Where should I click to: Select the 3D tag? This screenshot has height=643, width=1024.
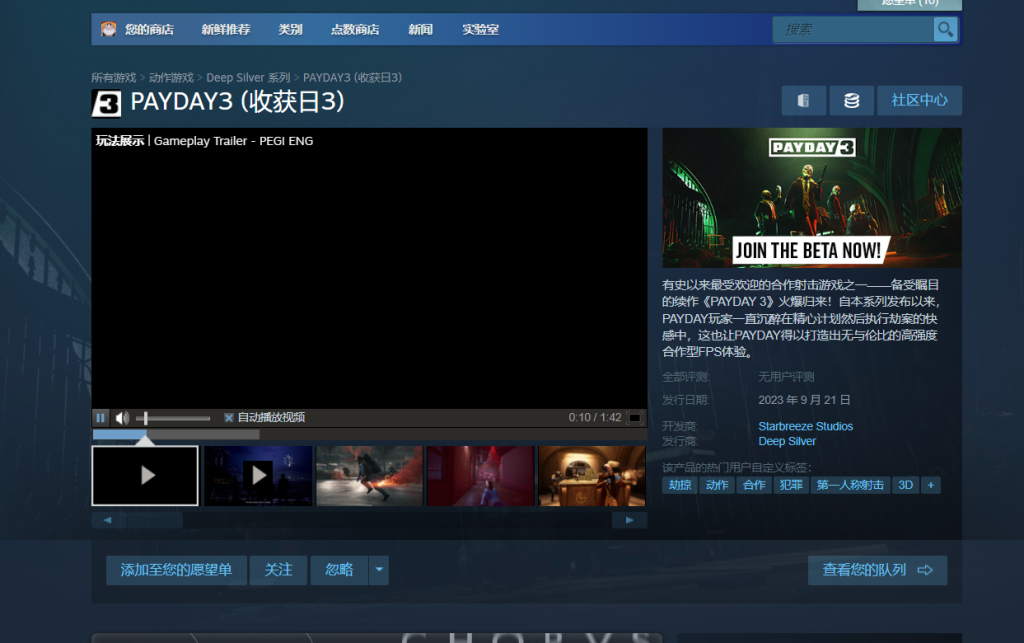coord(905,485)
